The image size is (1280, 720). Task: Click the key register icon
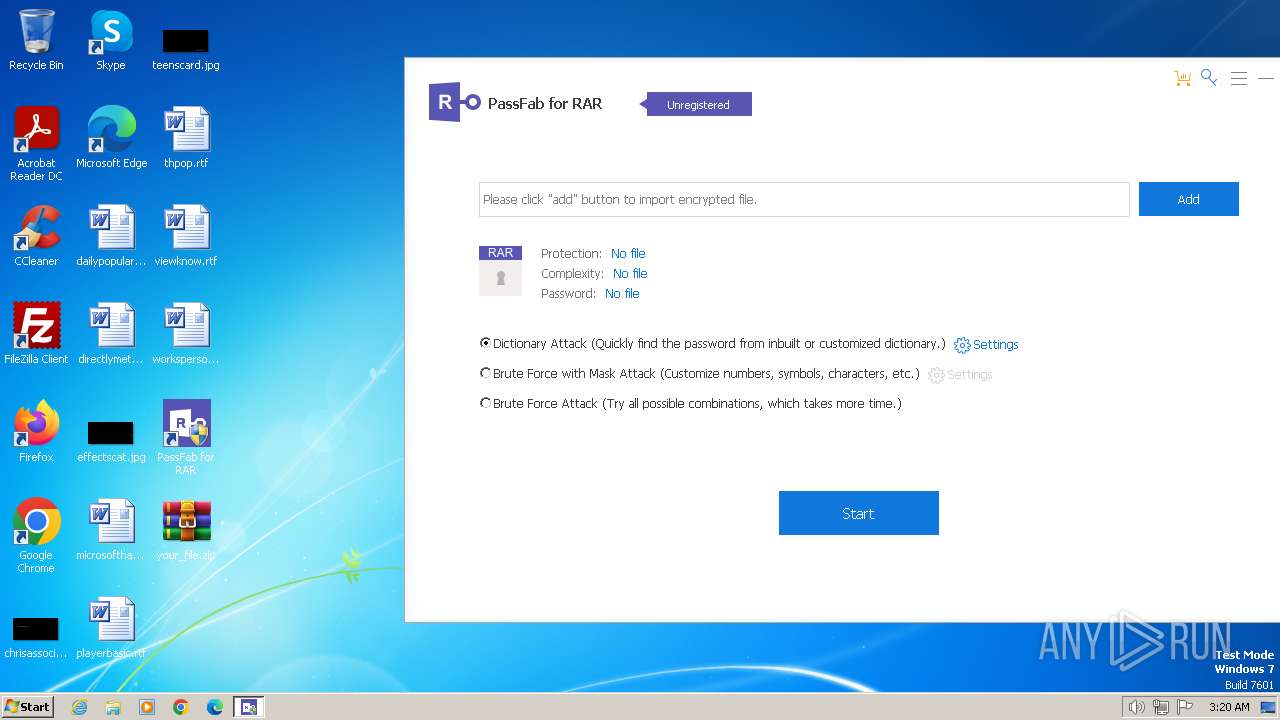point(1209,77)
